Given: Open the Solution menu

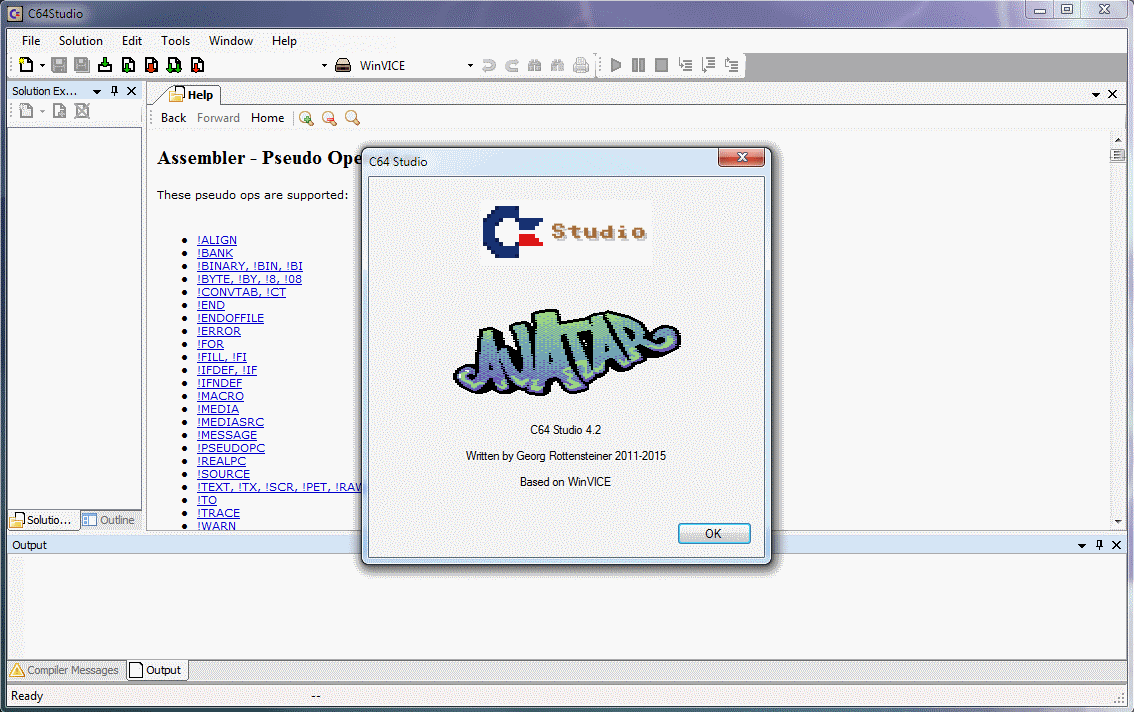Looking at the screenshot, I should [x=80, y=41].
